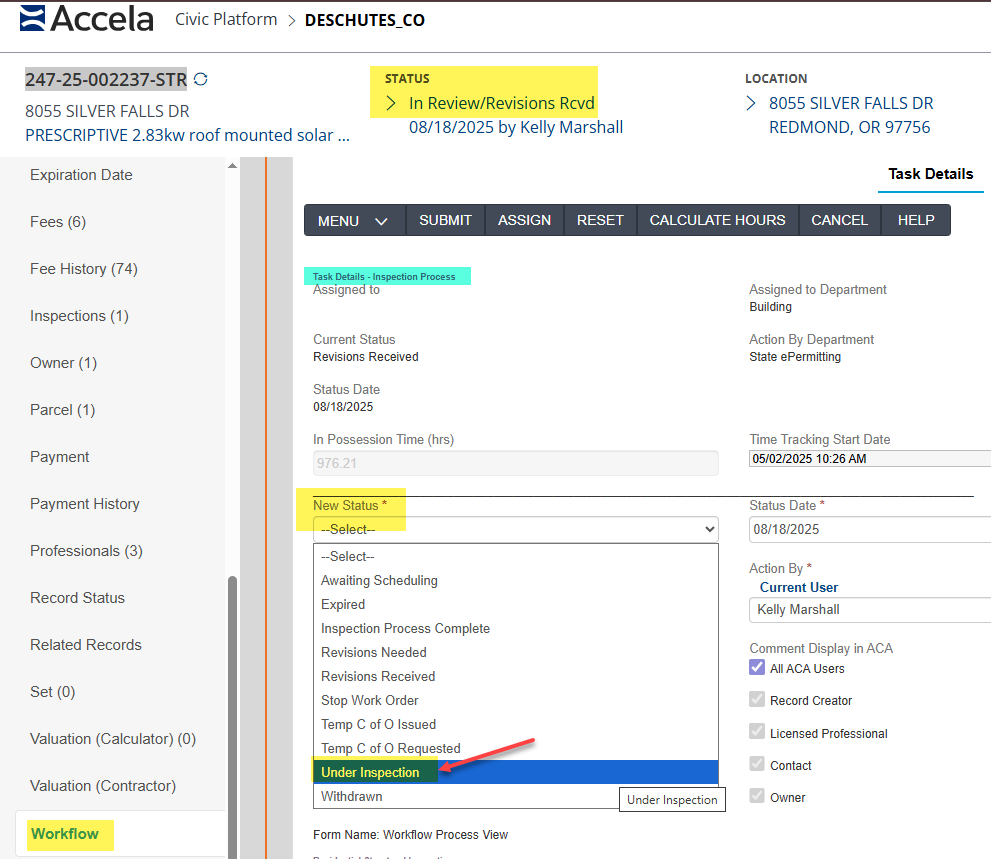
Task: Expand the Status chevron arrow
Action: pyautogui.click(x=390, y=103)
